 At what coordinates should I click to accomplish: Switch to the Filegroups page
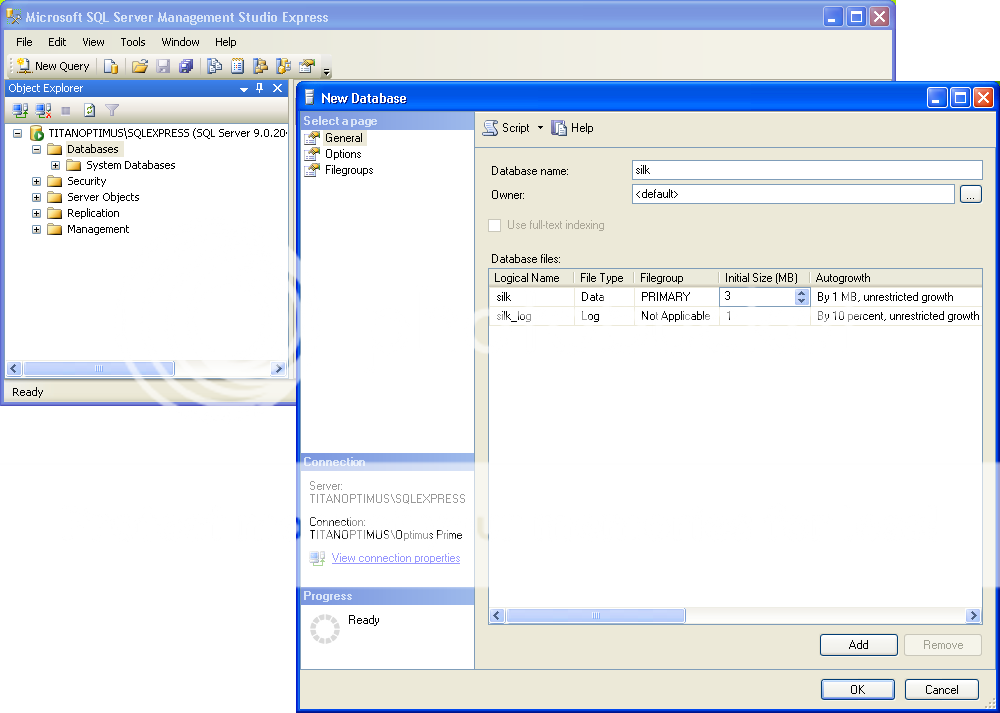click(349, 170)
